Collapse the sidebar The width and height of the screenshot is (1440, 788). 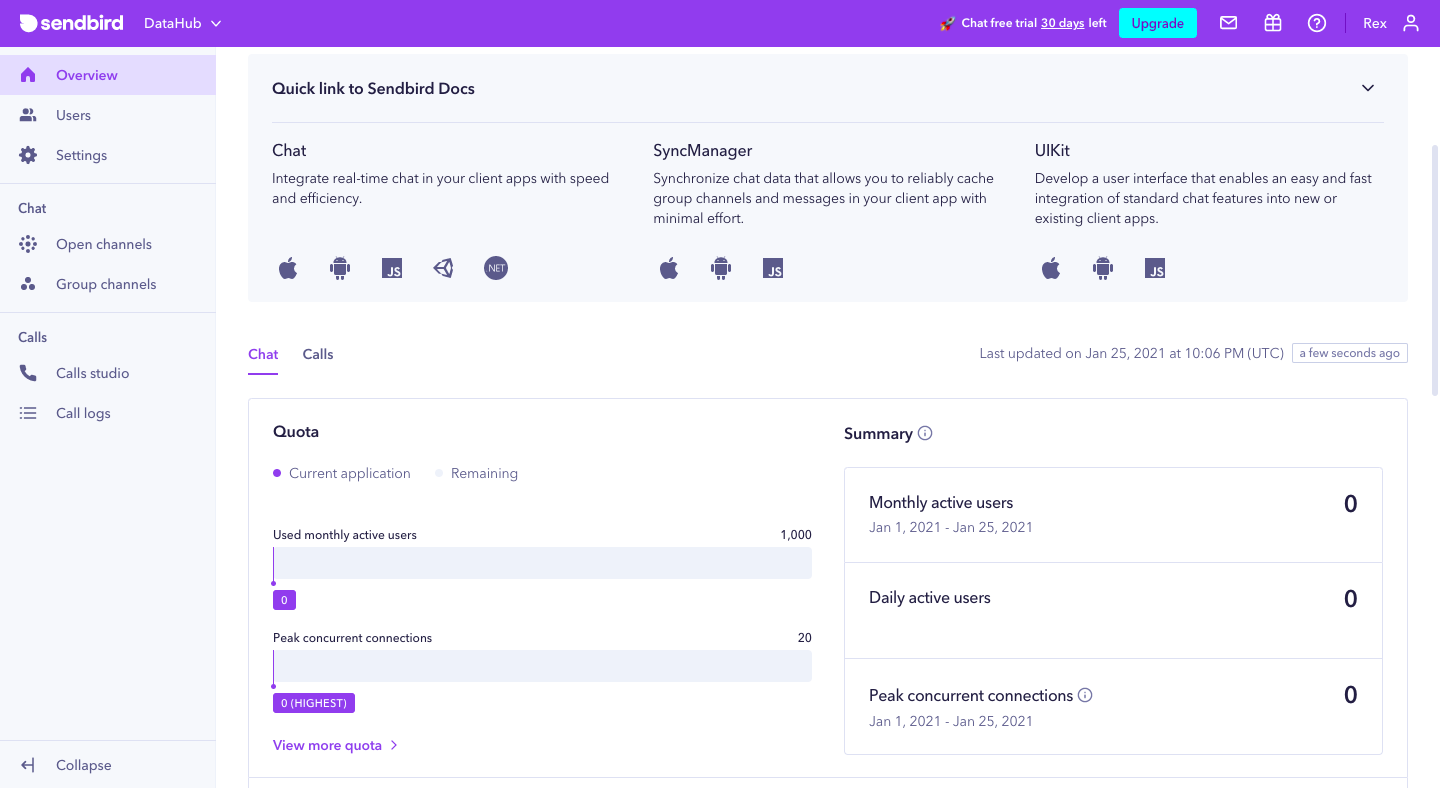(107, 765)
